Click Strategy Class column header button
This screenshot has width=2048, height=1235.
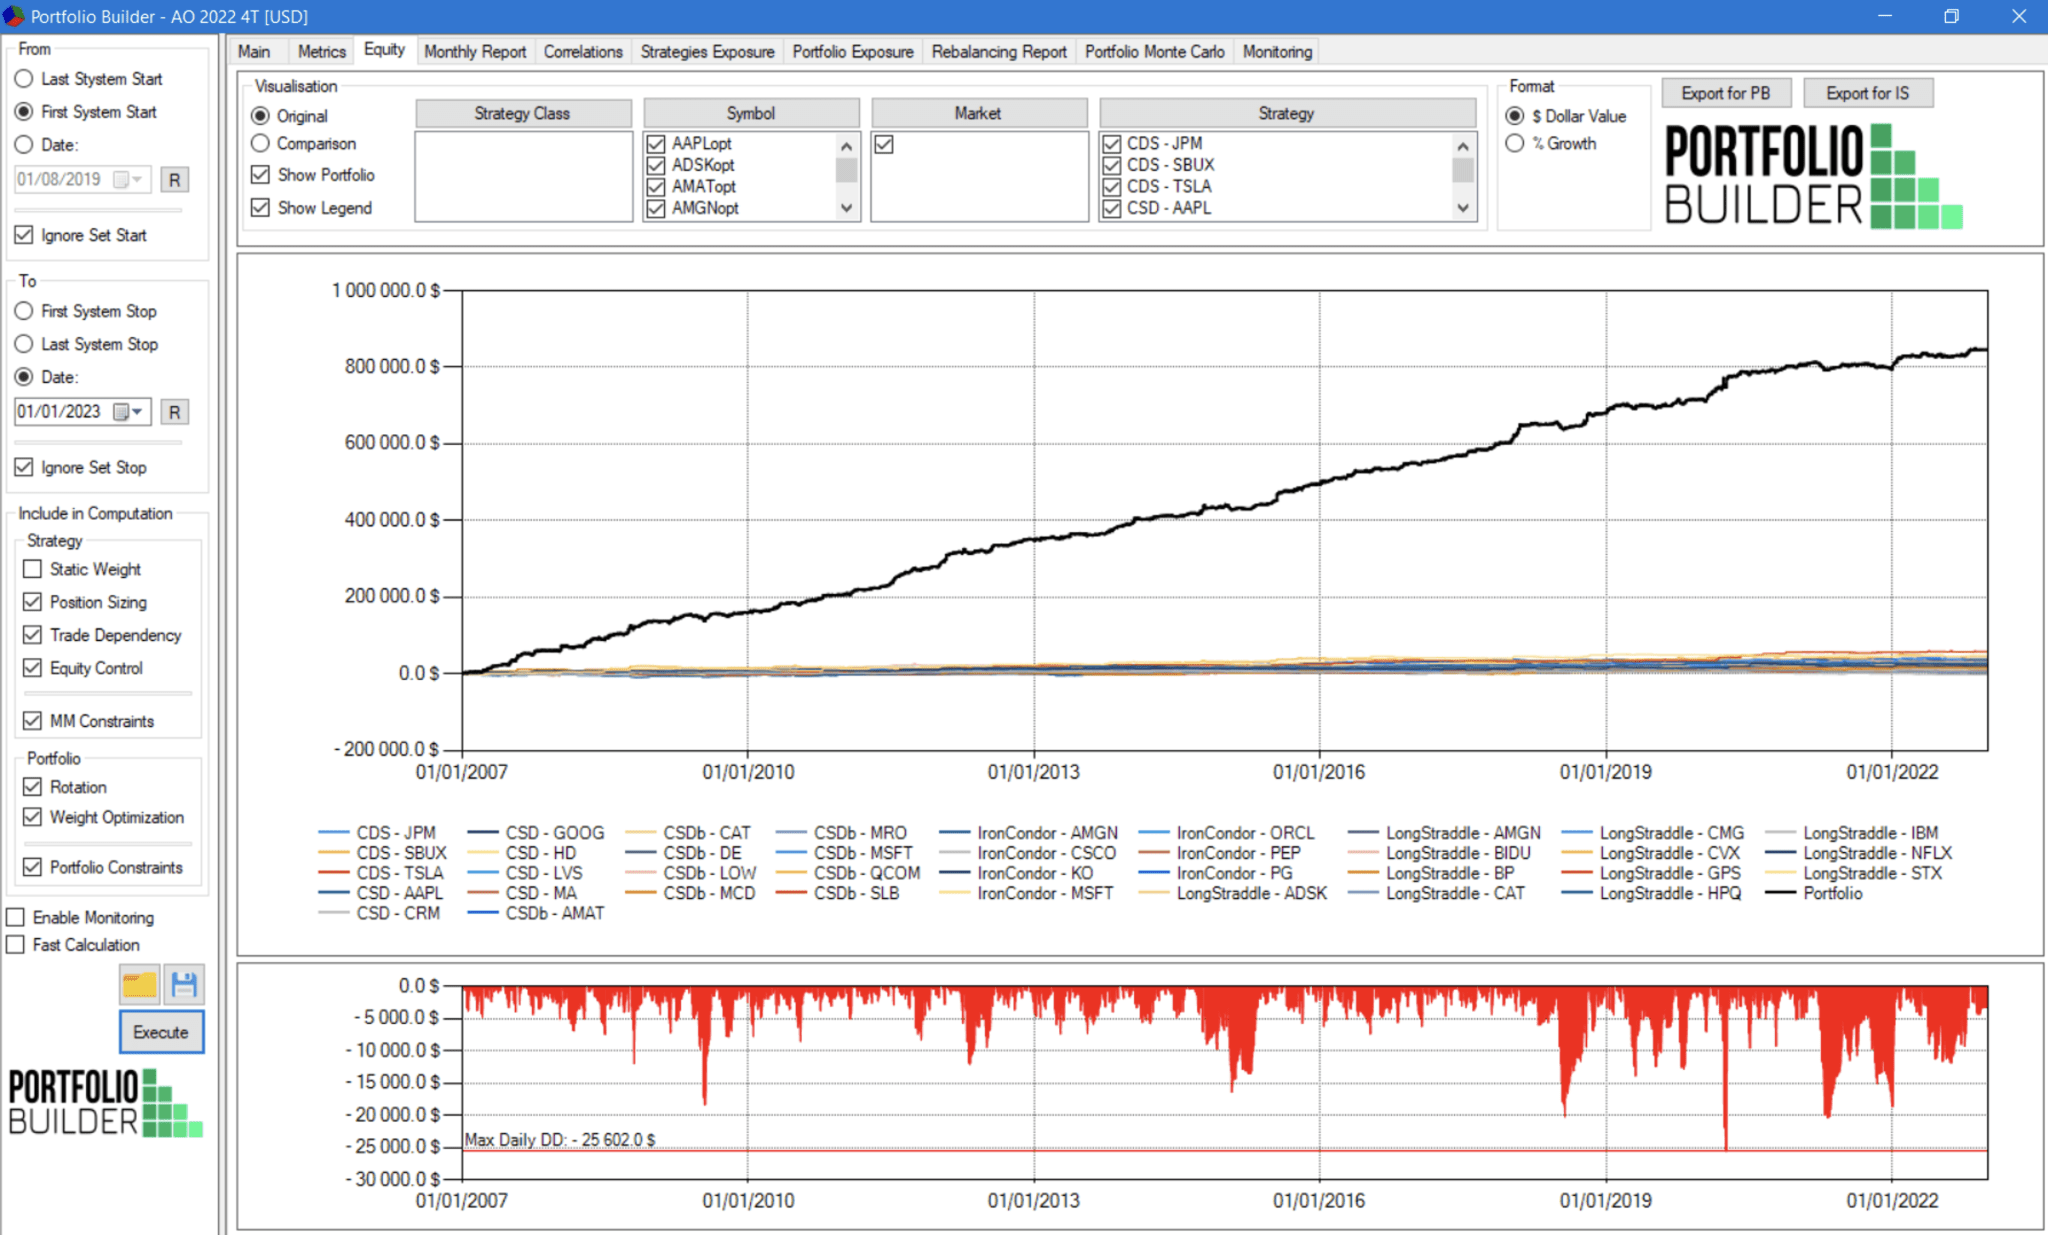[523, 113]
